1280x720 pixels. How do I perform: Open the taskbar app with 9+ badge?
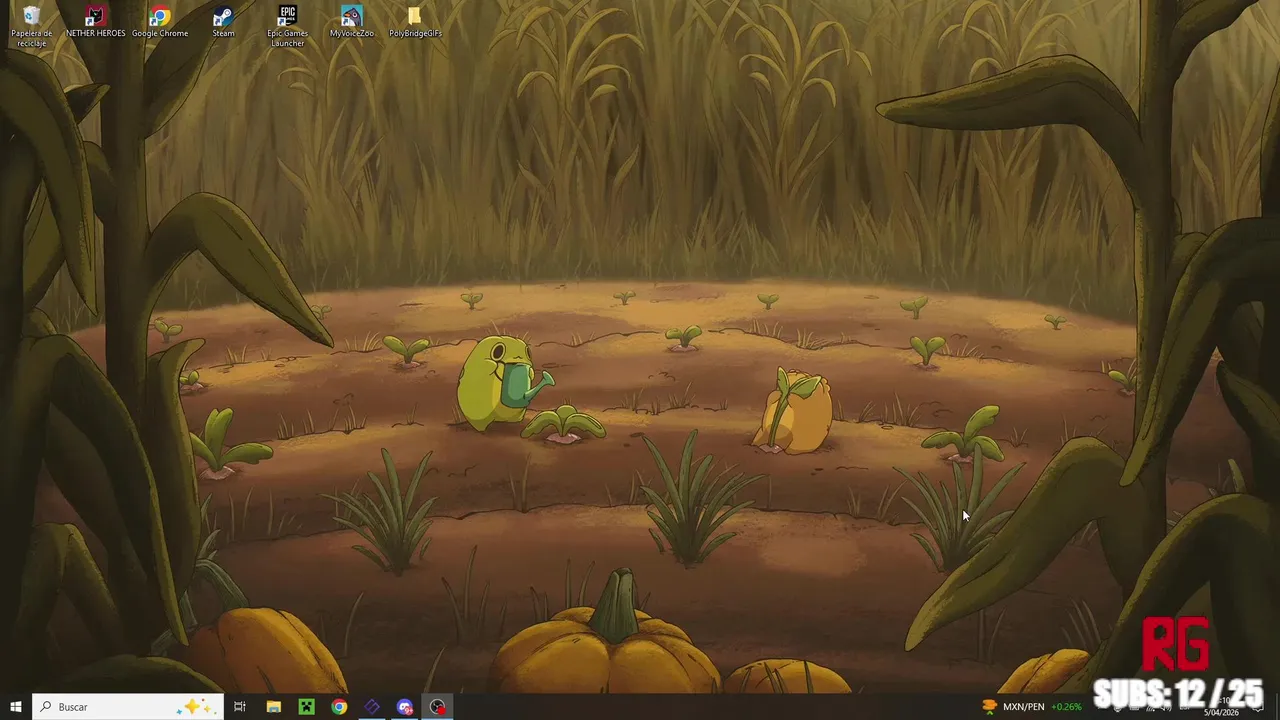click(405, 707)
